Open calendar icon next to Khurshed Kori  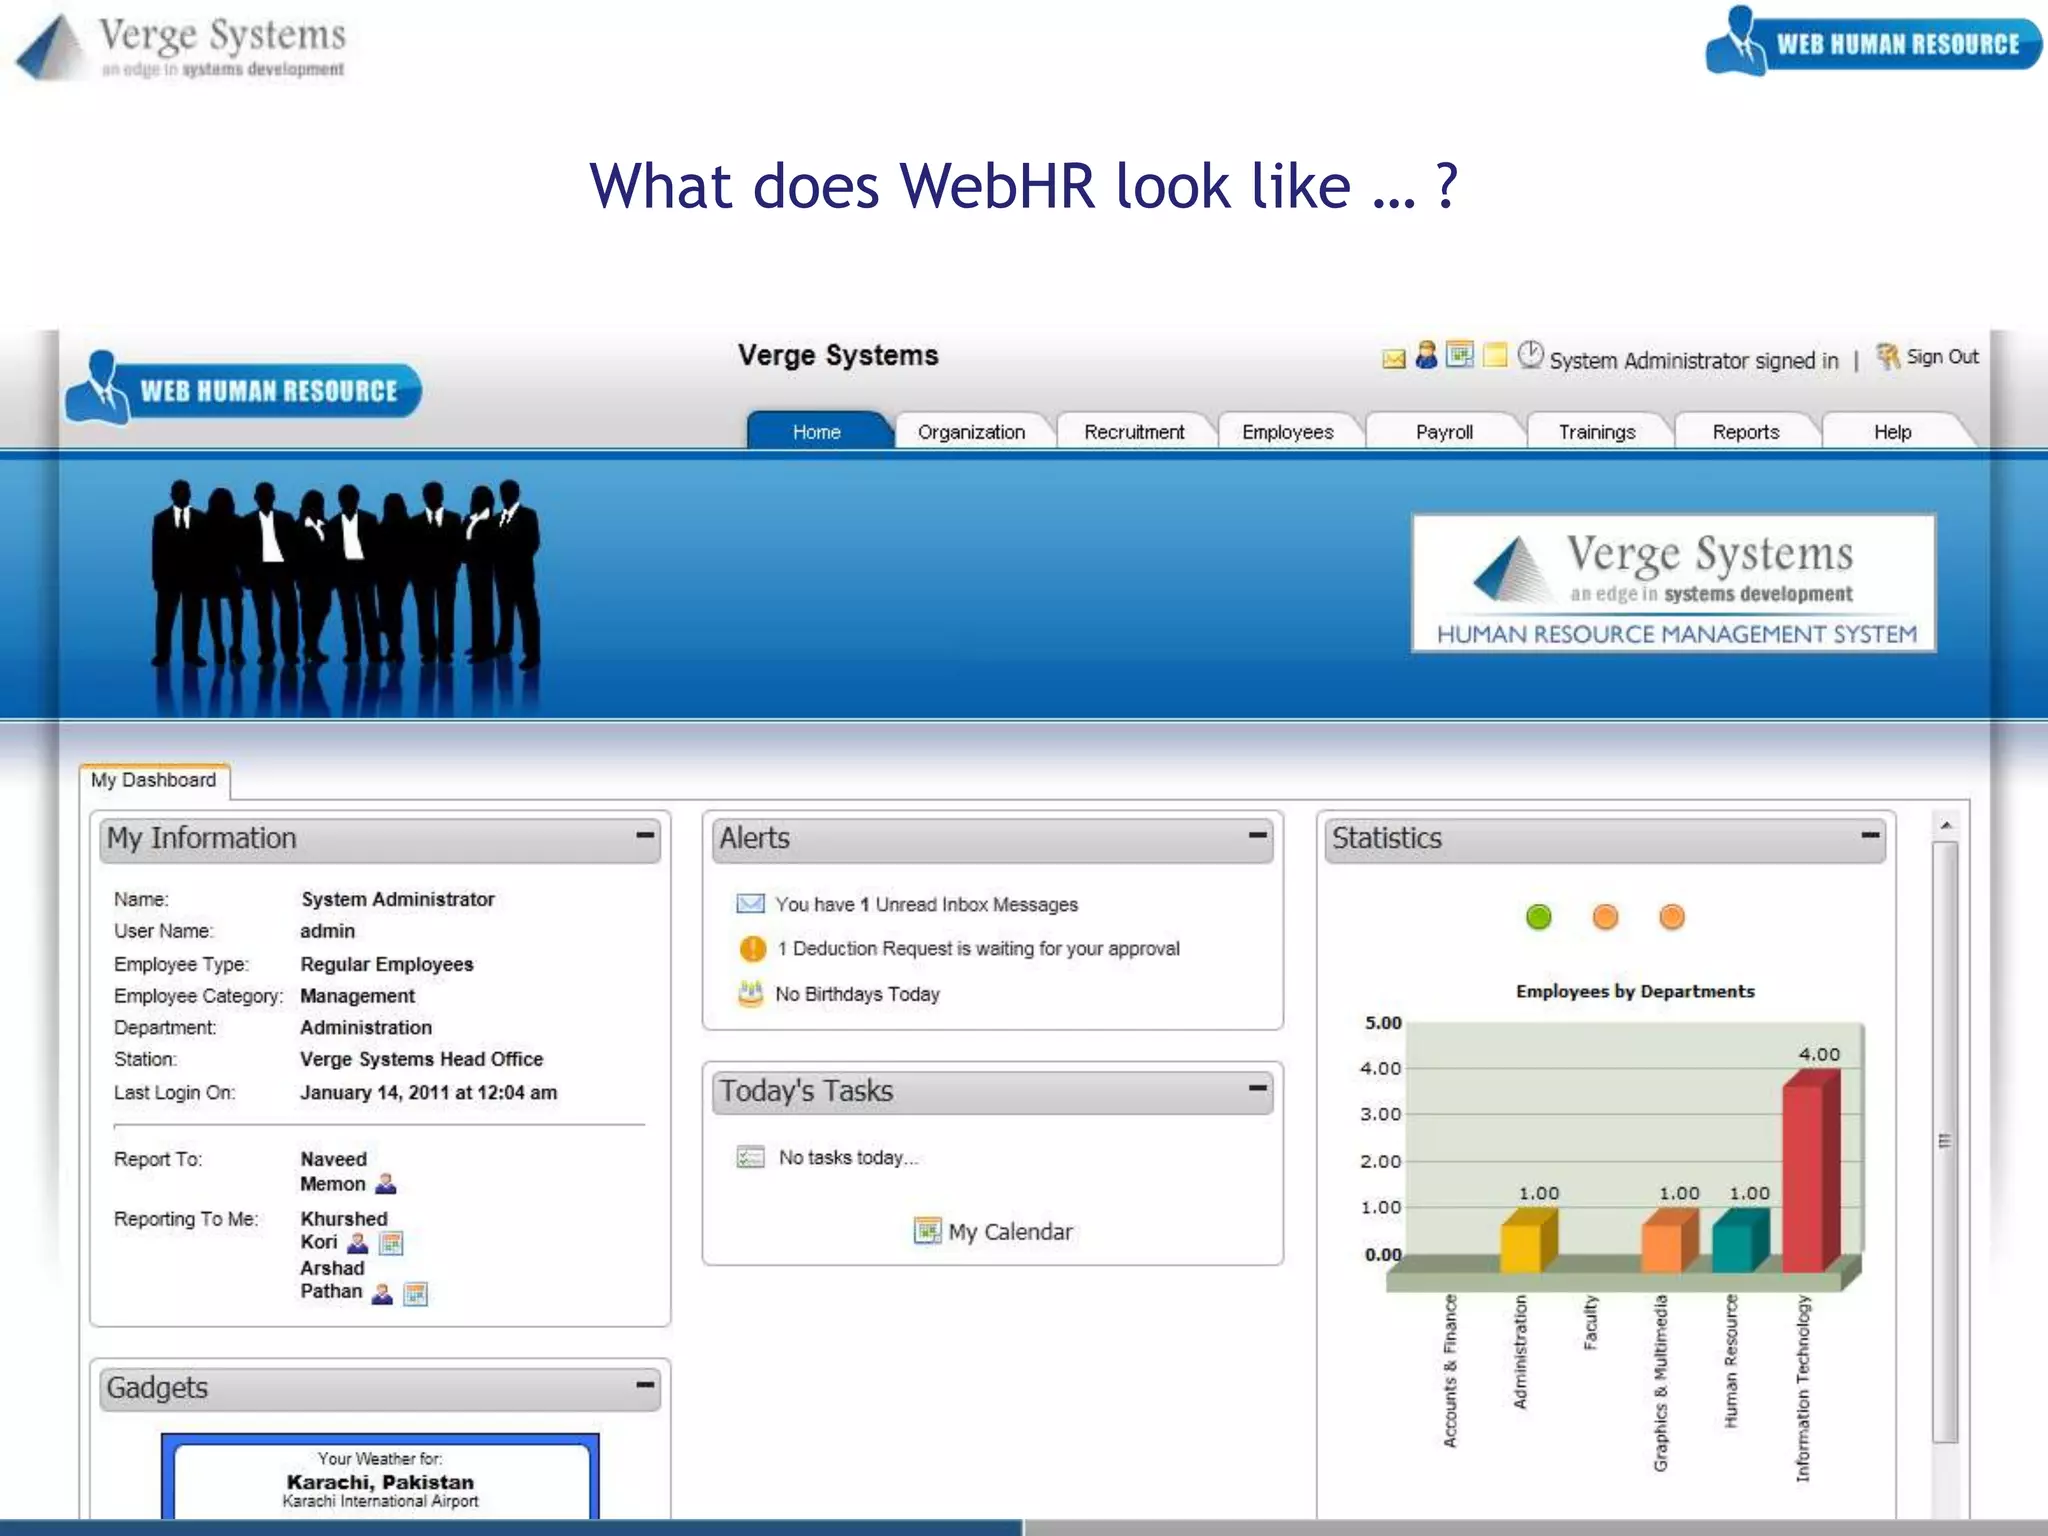click(x=391, y=1243)
